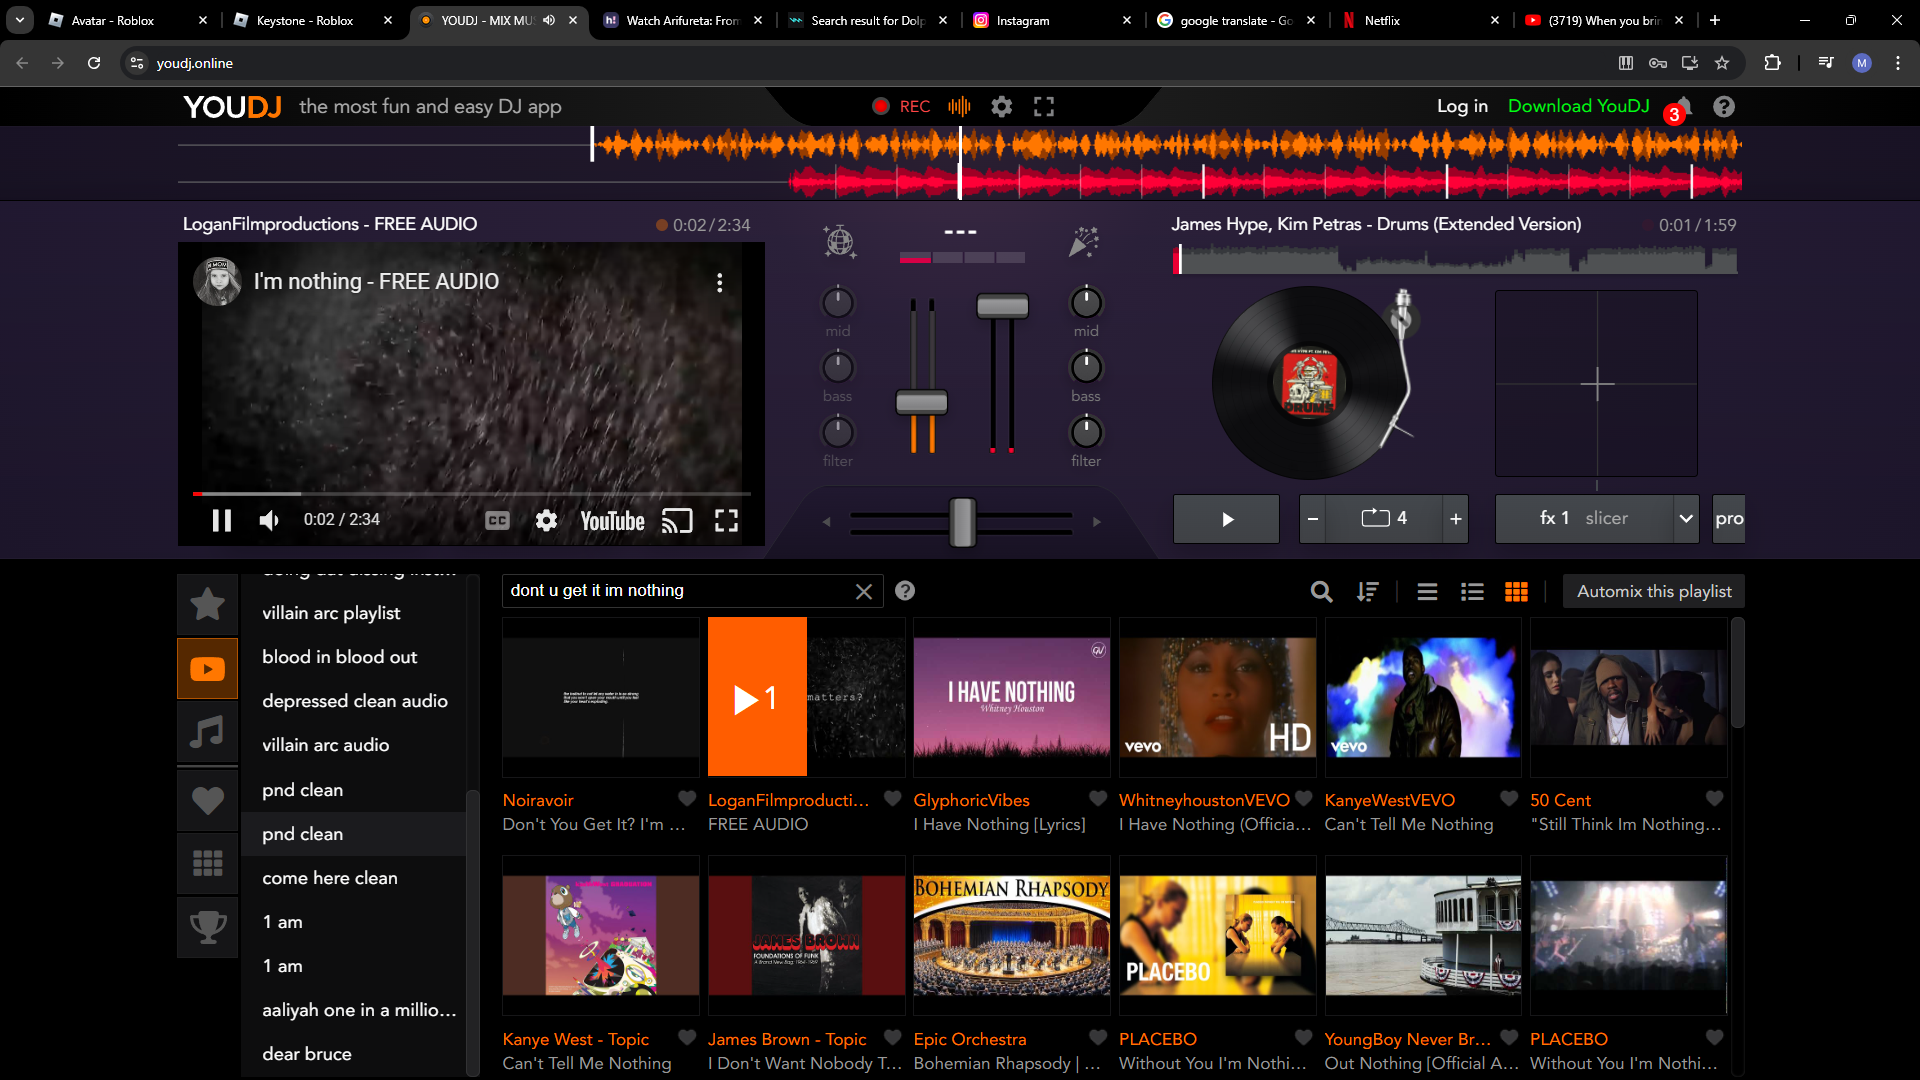
Task: Play the right deck track
Action: (1226, 519)
